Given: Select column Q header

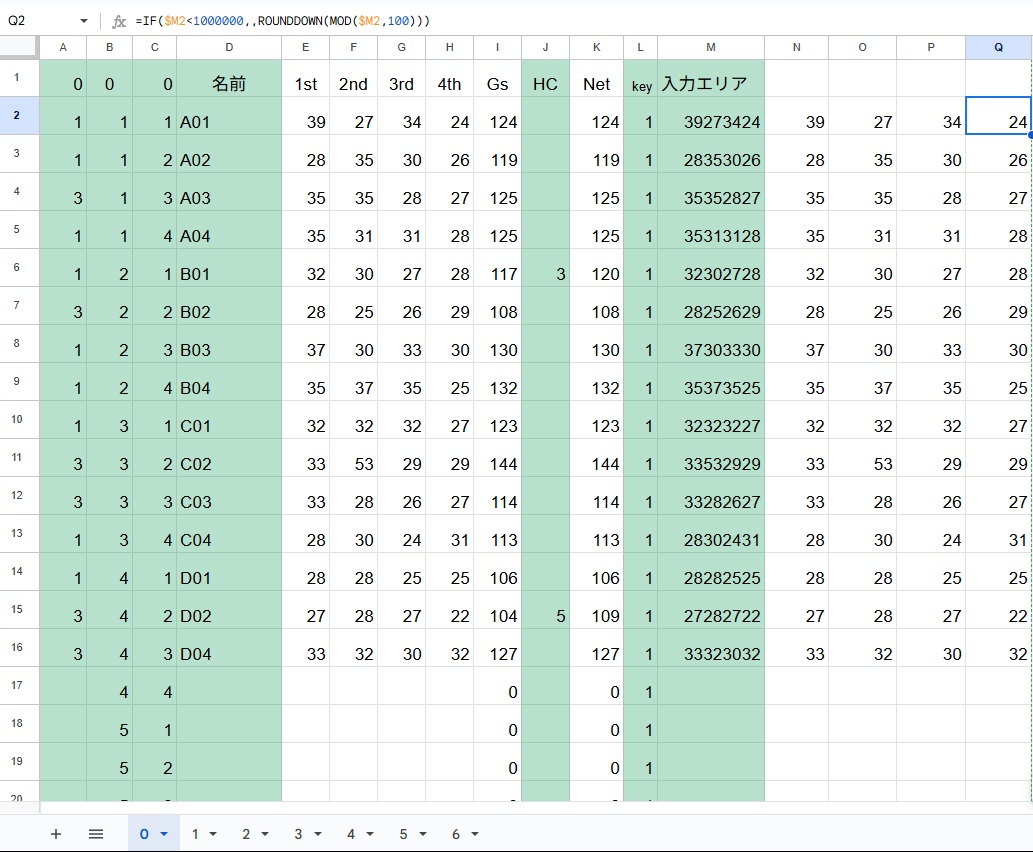Looking at the screenshot, I should pos(998,47).
